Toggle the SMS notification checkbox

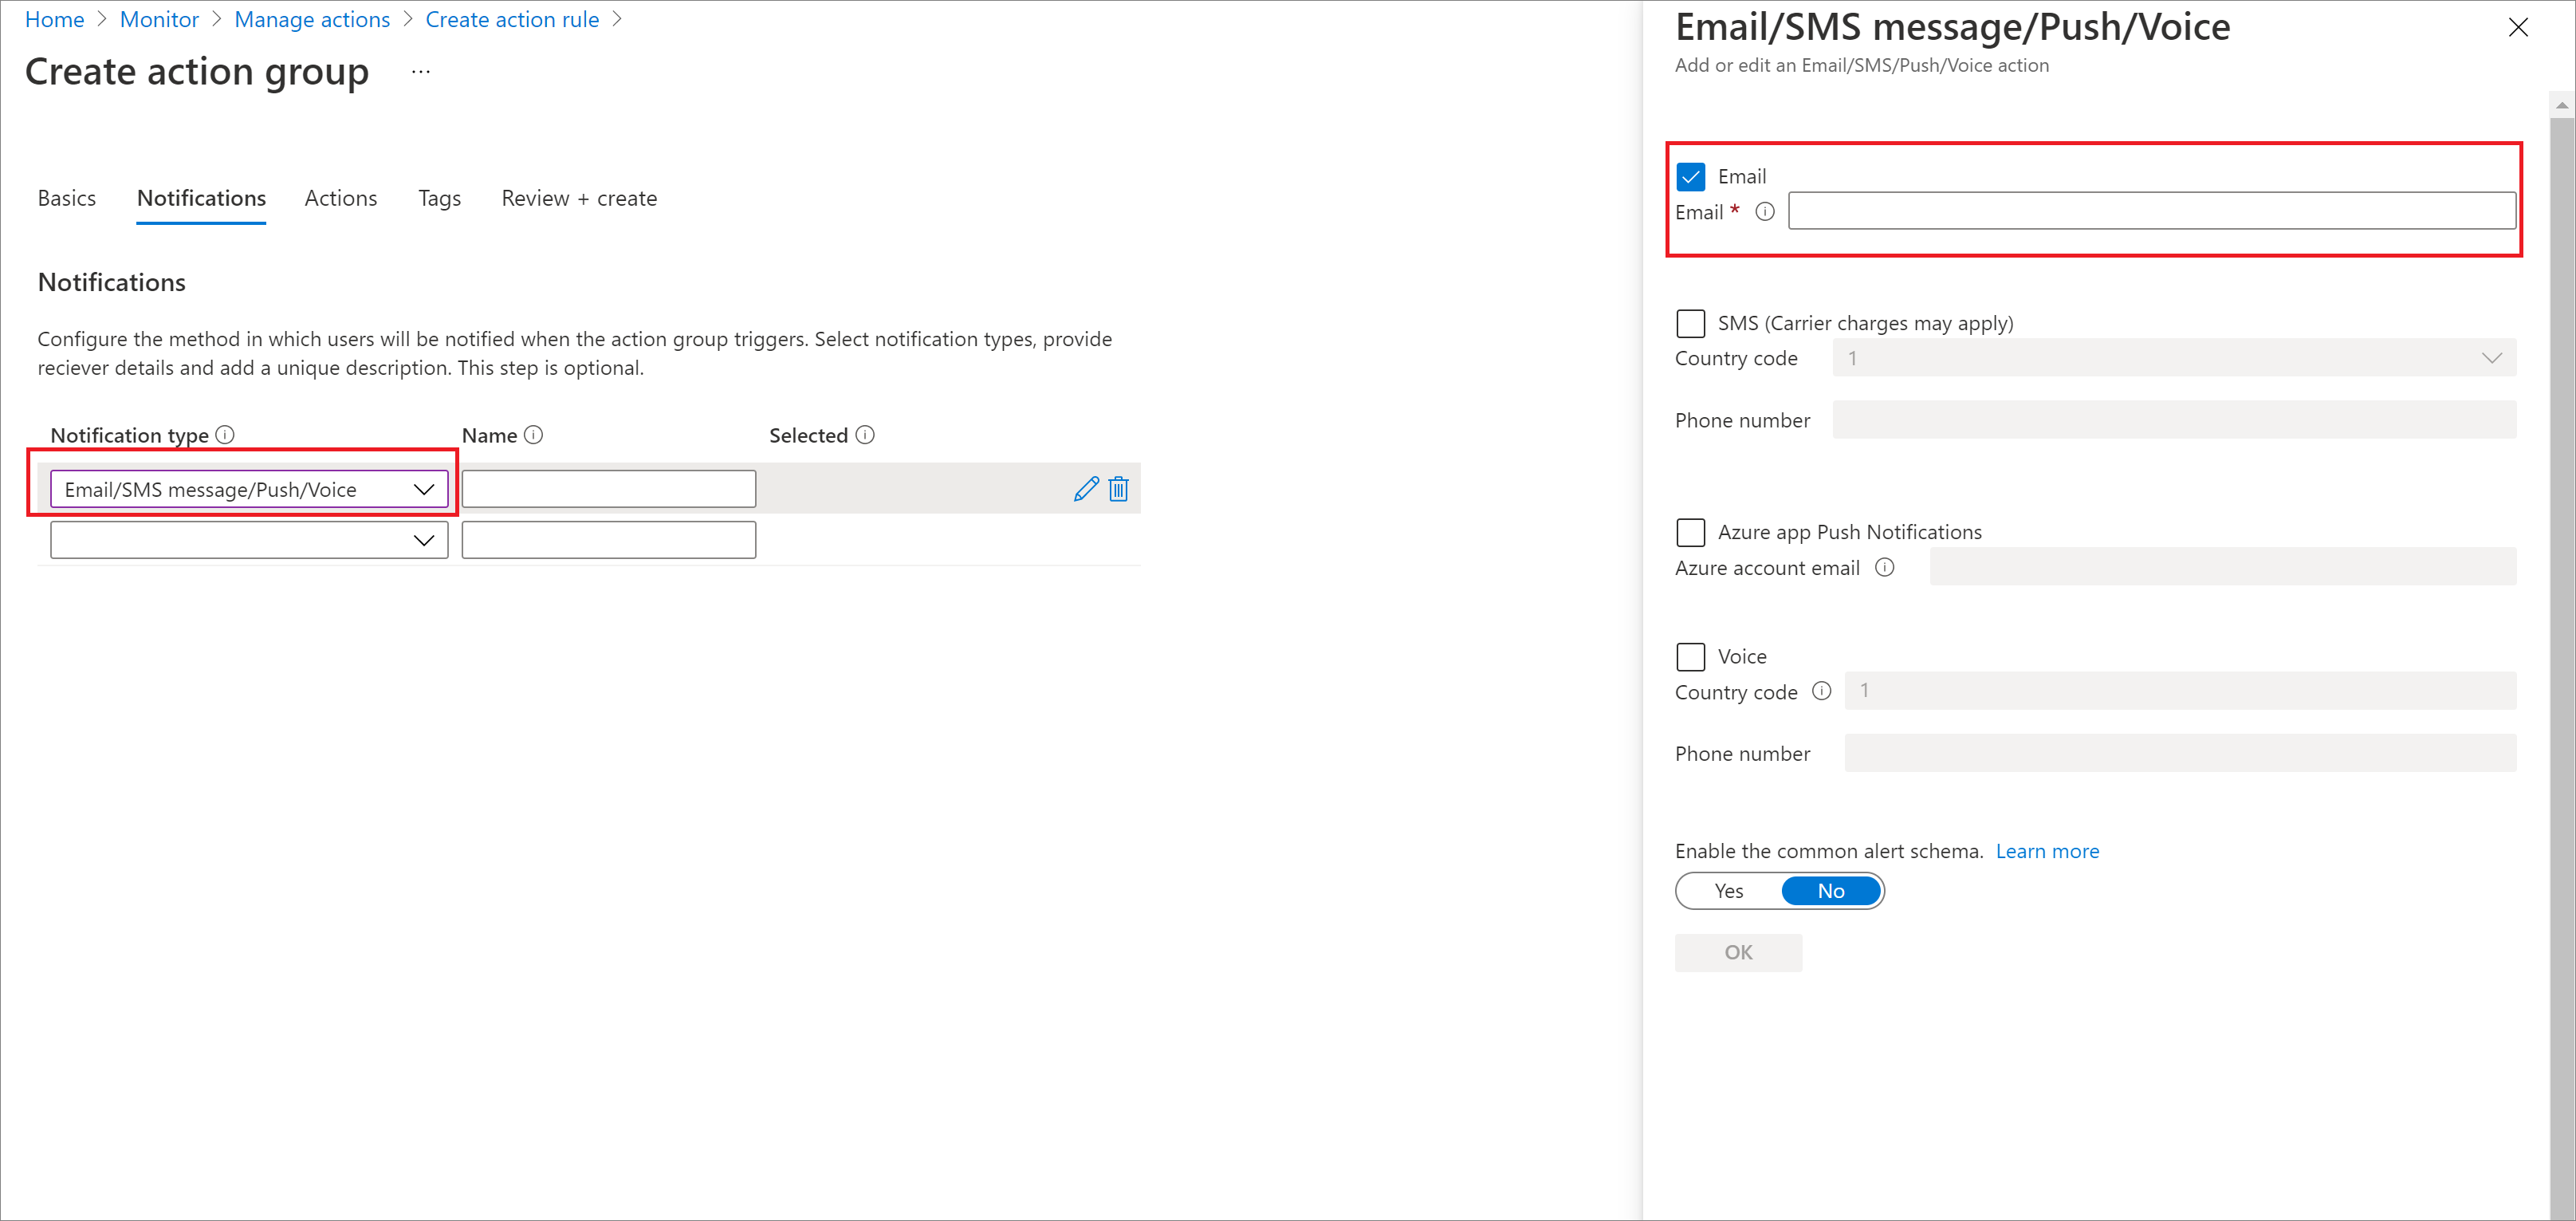click(1690, 322)
